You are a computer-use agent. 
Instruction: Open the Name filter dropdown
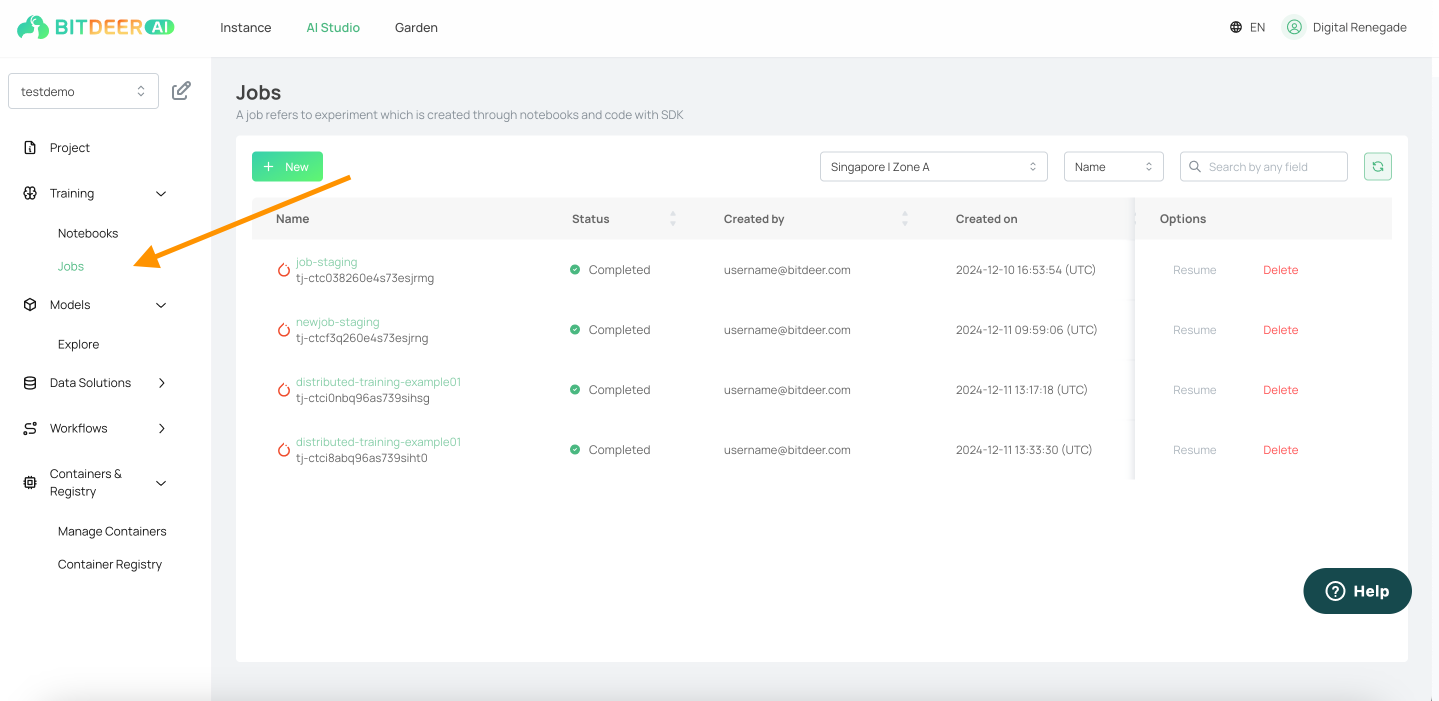[1114, 167]
